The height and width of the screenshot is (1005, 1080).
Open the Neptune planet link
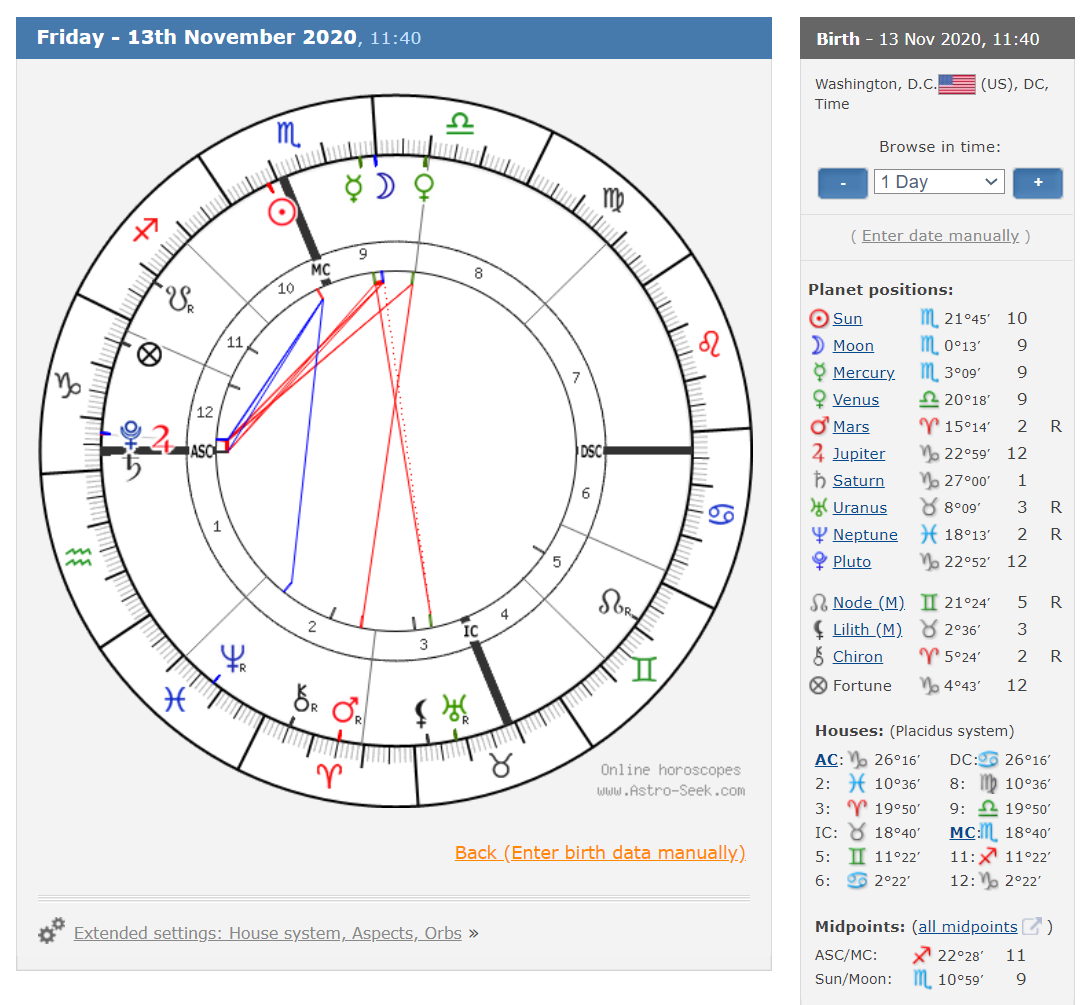click(x=865, y=535)
